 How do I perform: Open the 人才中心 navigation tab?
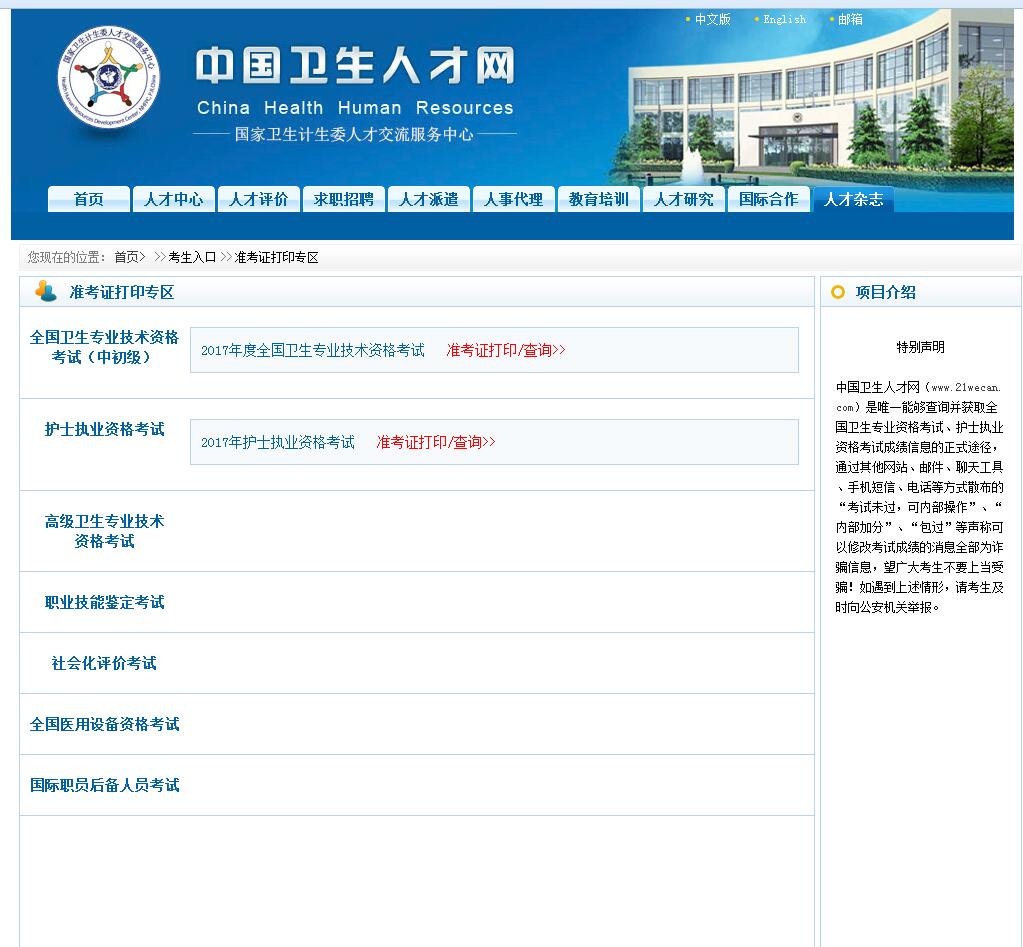pos(174,199)
